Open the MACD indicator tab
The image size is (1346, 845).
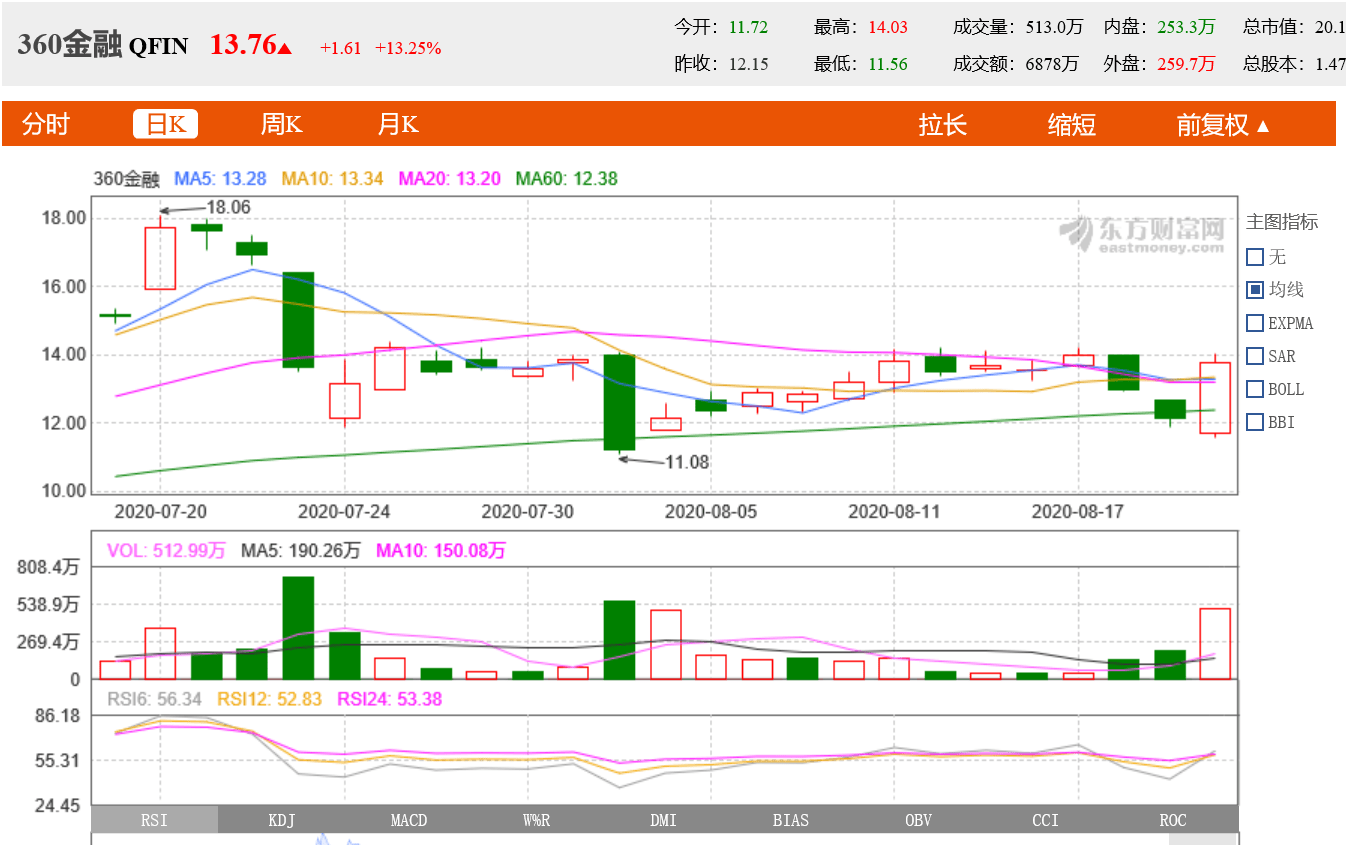(409, 820)
